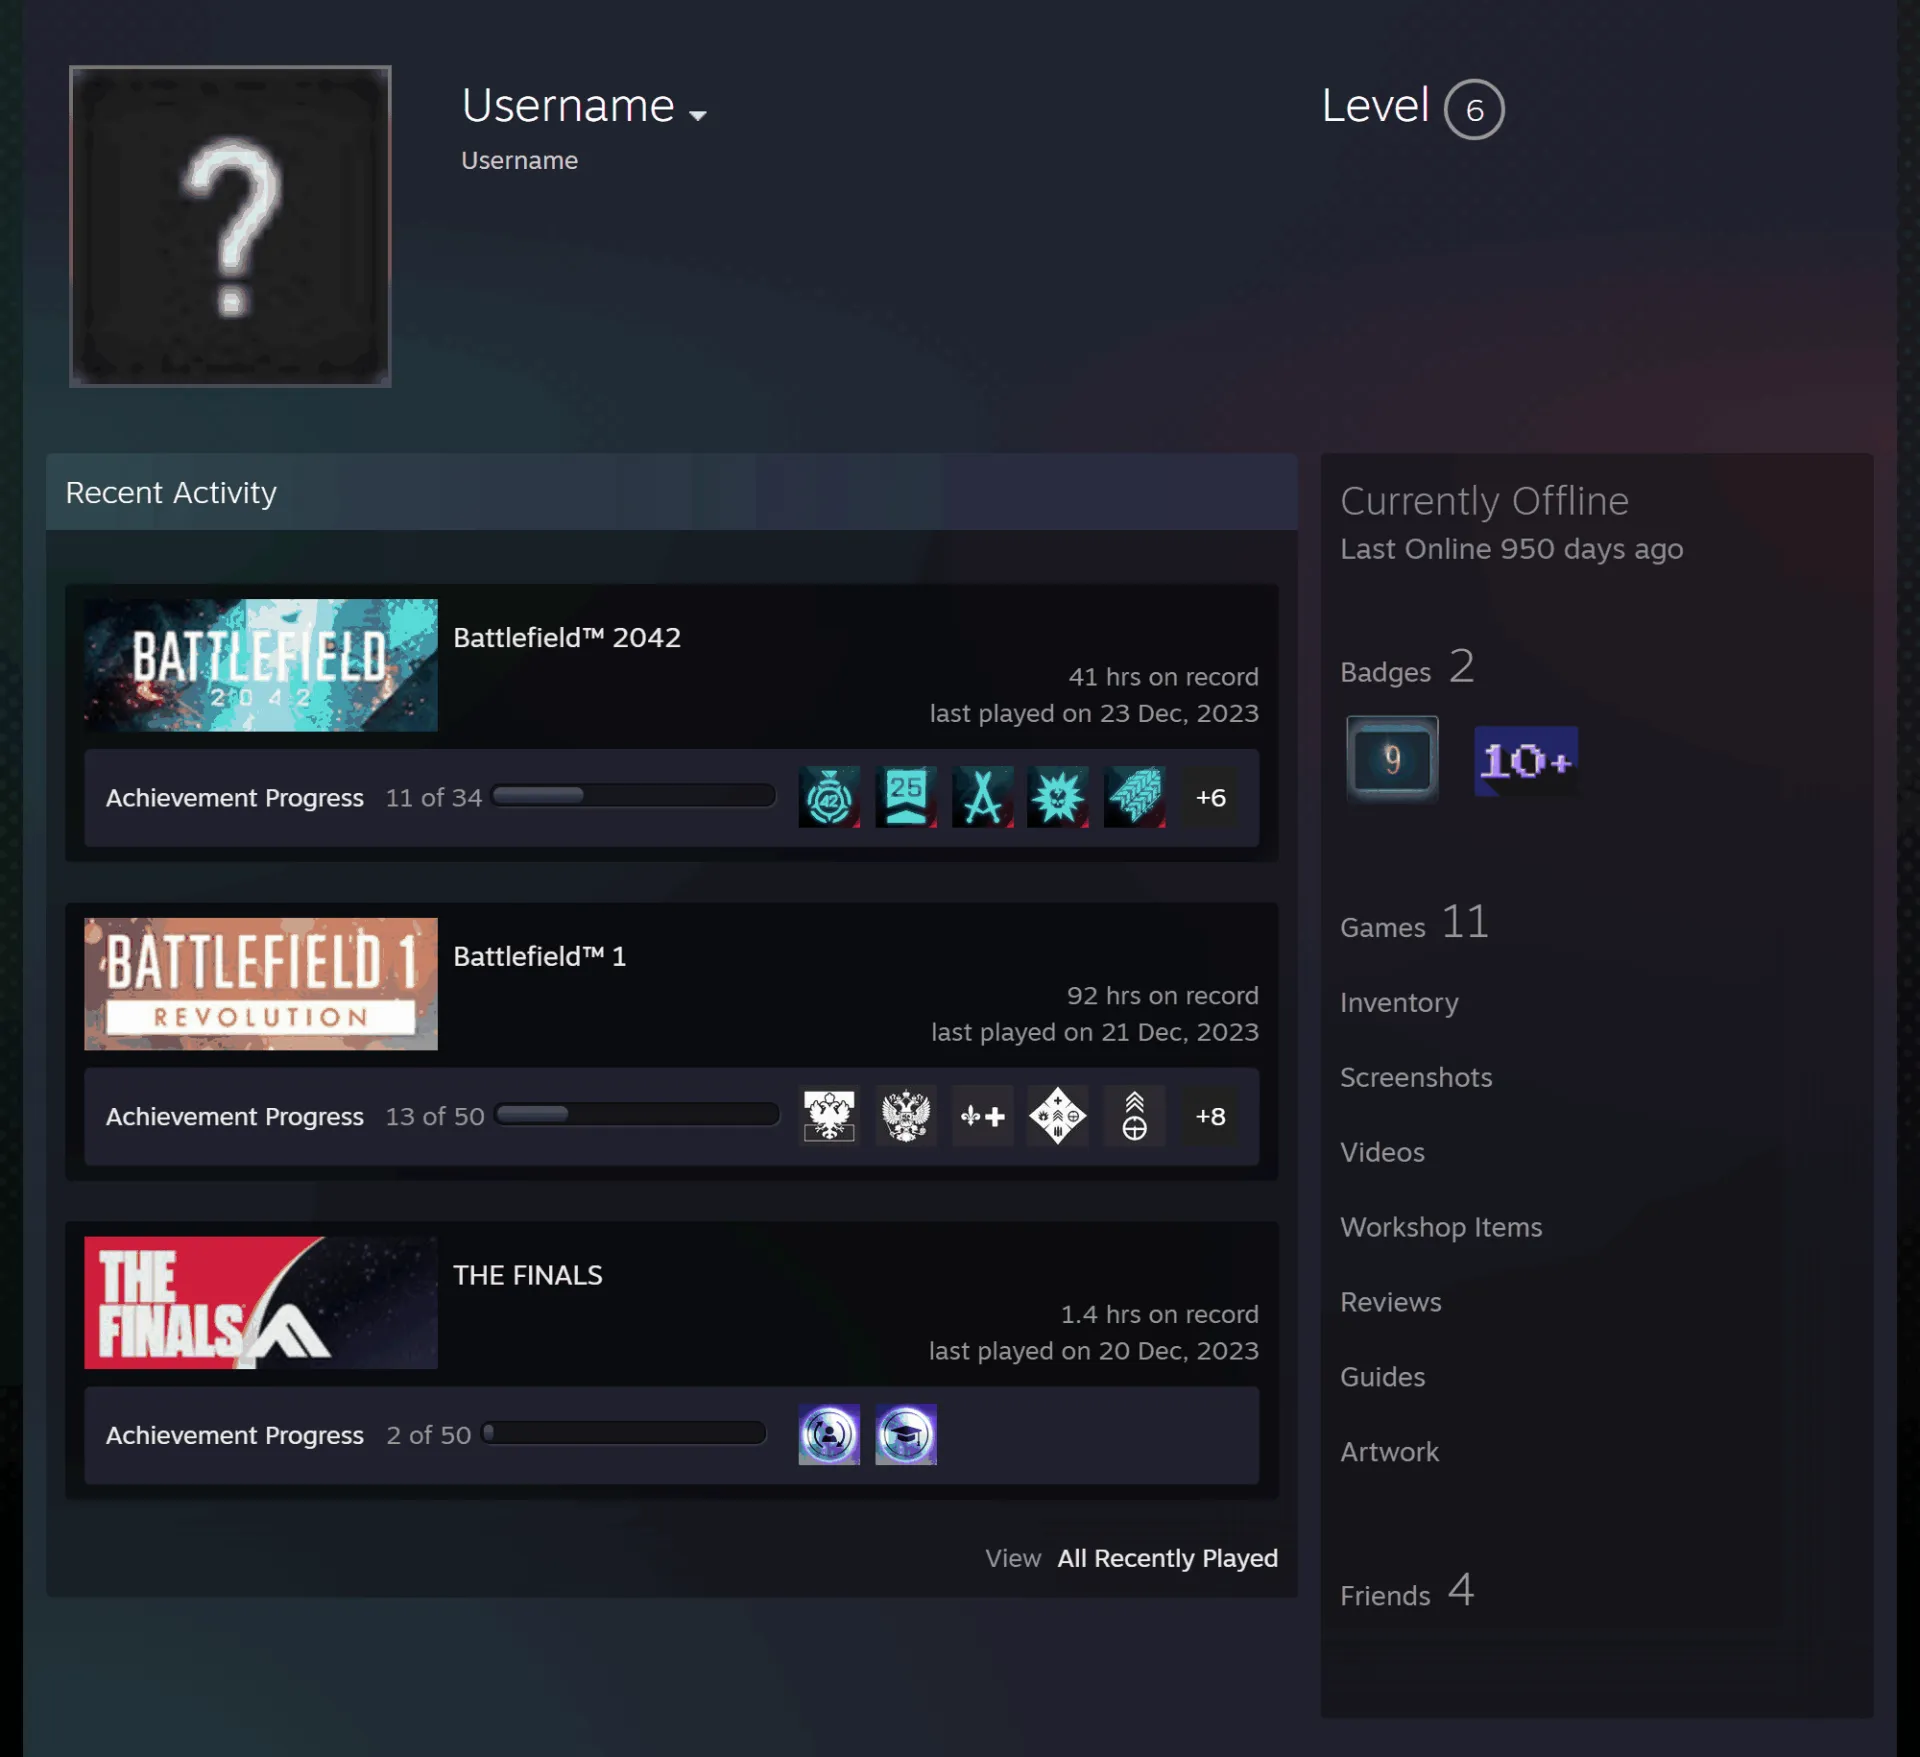Open the Battlefield 1 Revolution game banner
The height and width of the screenshot is (1757, 1920).
261,984
